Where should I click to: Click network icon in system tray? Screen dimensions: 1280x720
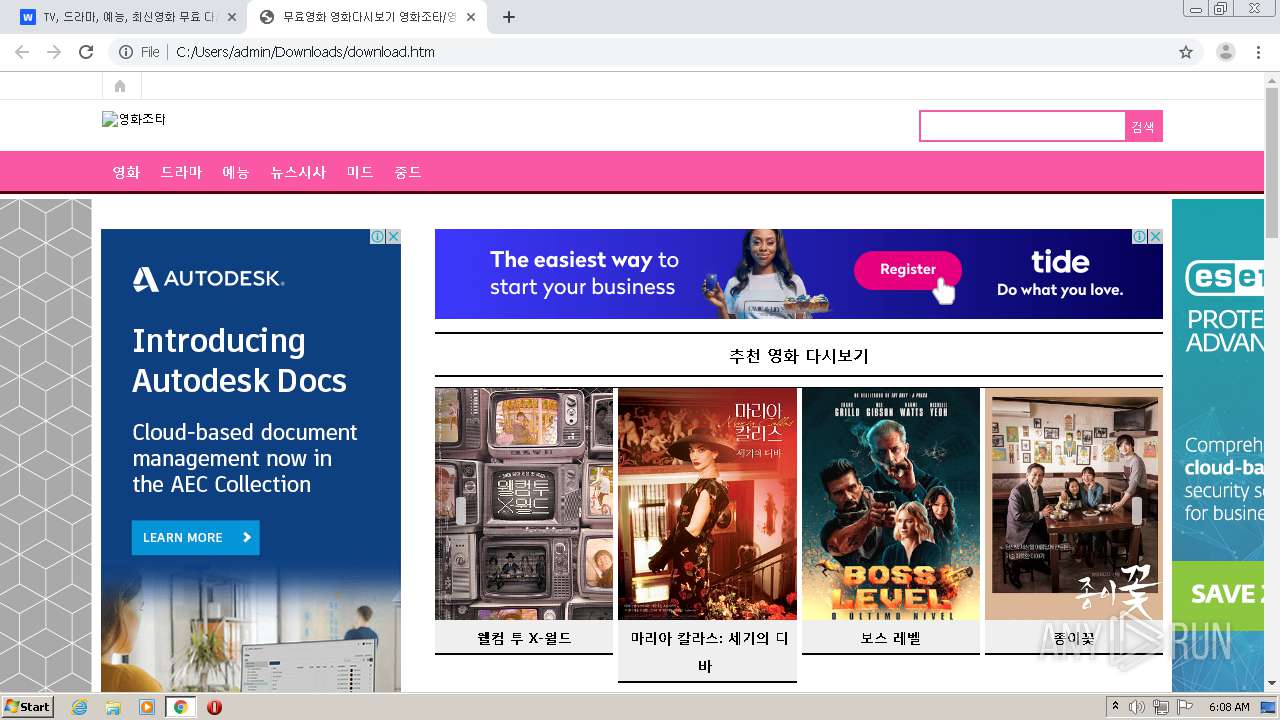1160,707
